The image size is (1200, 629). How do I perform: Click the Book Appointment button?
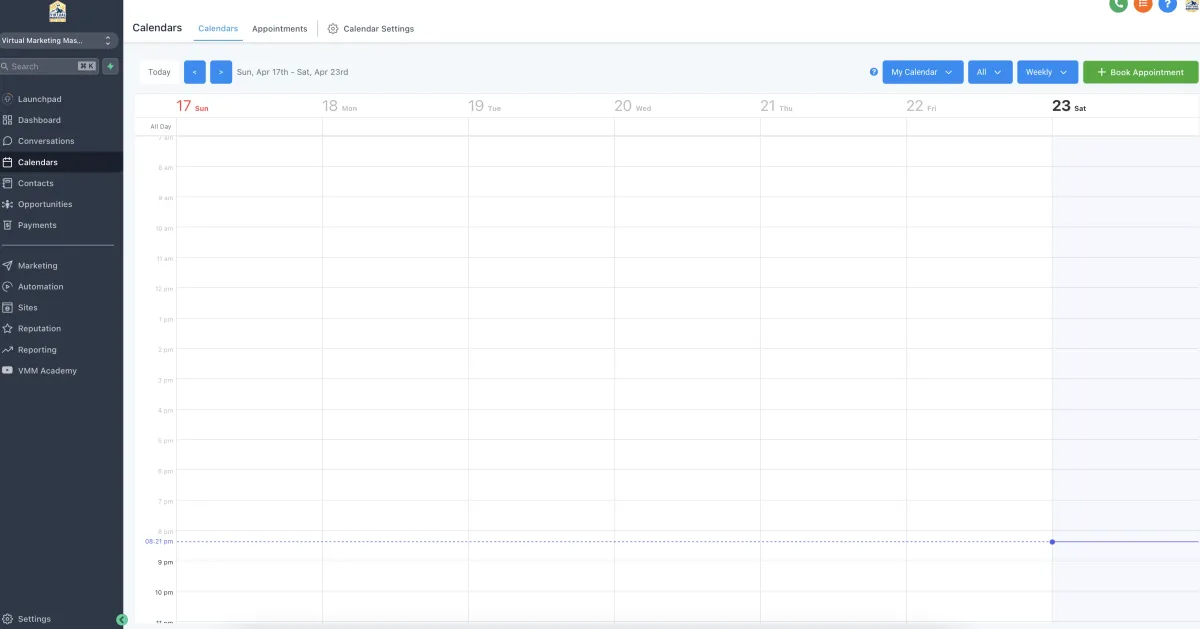click(1140, 72)
